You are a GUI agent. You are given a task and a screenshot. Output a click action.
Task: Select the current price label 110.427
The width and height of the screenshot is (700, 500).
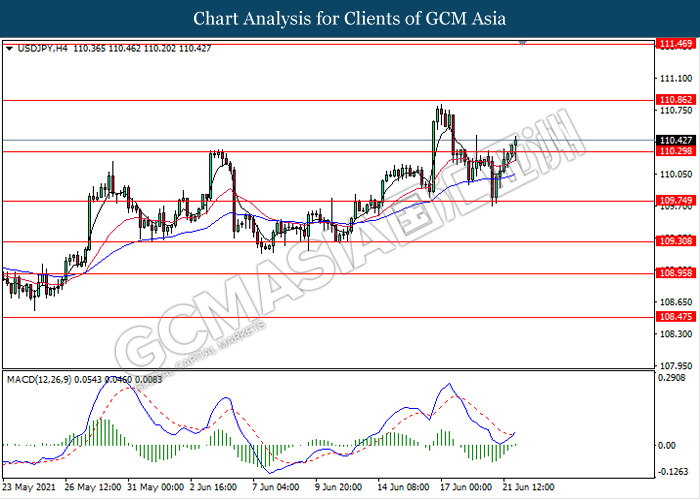pyautogui.click(x=676, y=140)
